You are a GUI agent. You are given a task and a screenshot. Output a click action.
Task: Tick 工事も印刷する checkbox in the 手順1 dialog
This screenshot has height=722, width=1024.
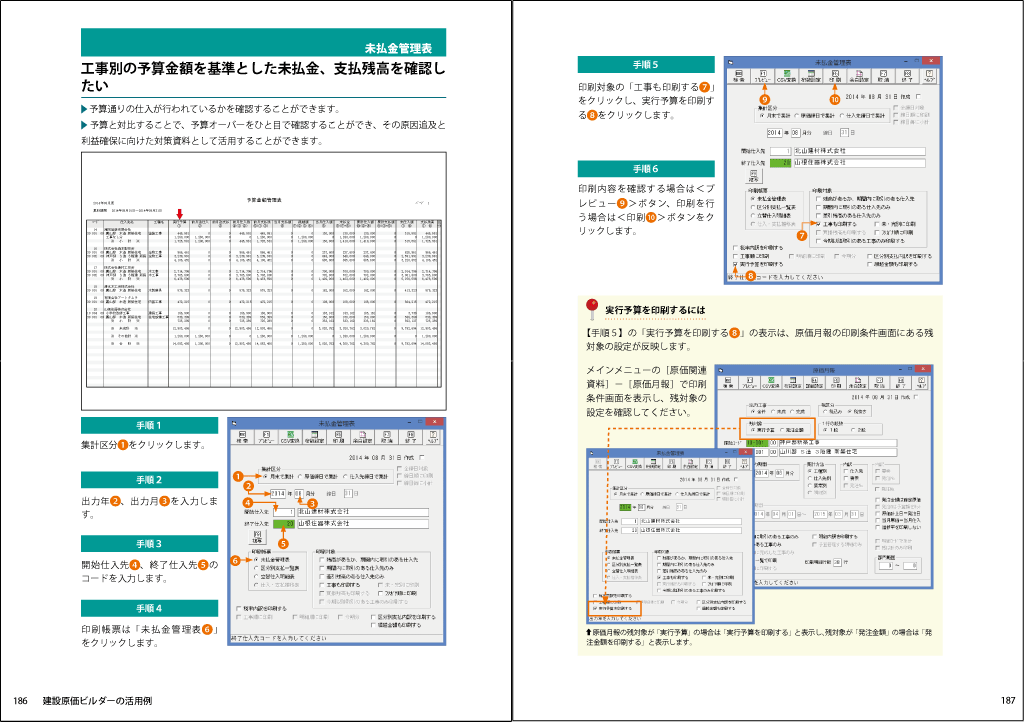coord(322,585)
